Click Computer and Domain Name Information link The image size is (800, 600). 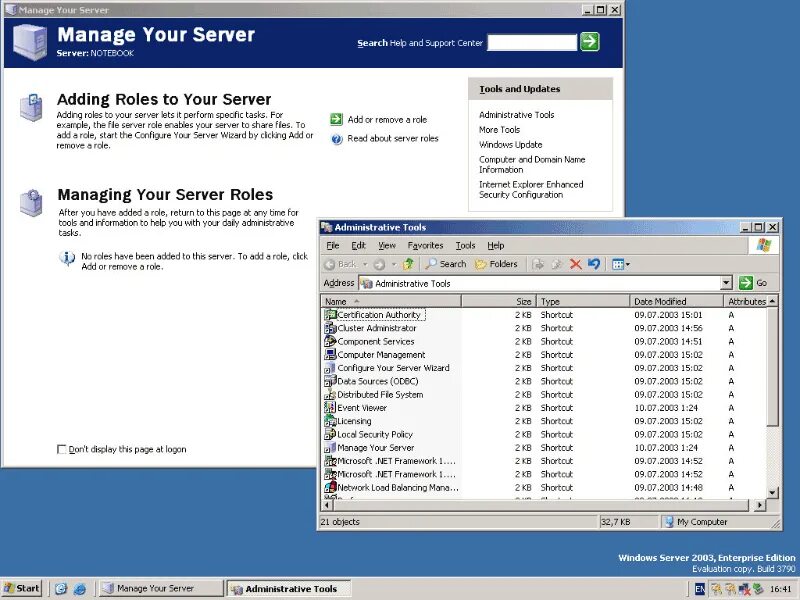pyautogui.click(x=532, y=164)
